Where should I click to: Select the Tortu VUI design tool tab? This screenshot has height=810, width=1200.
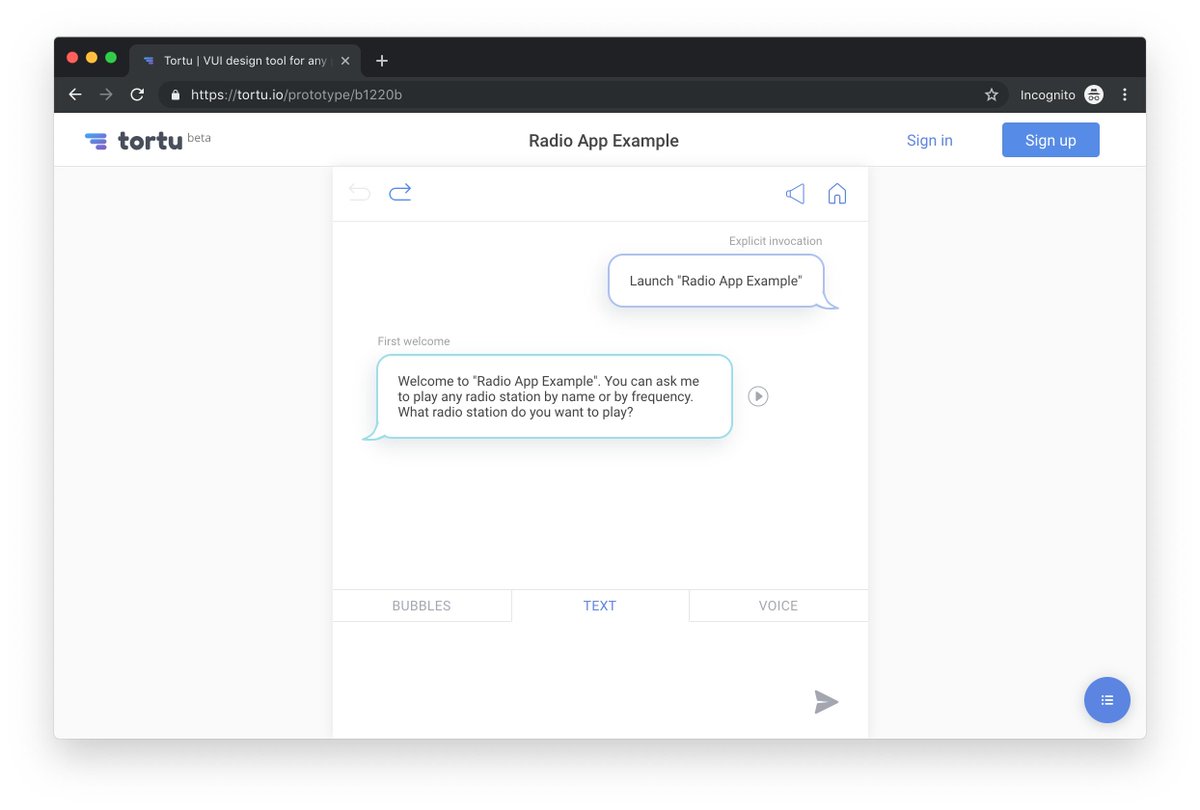pyautogui.click(x=243, y=61)
